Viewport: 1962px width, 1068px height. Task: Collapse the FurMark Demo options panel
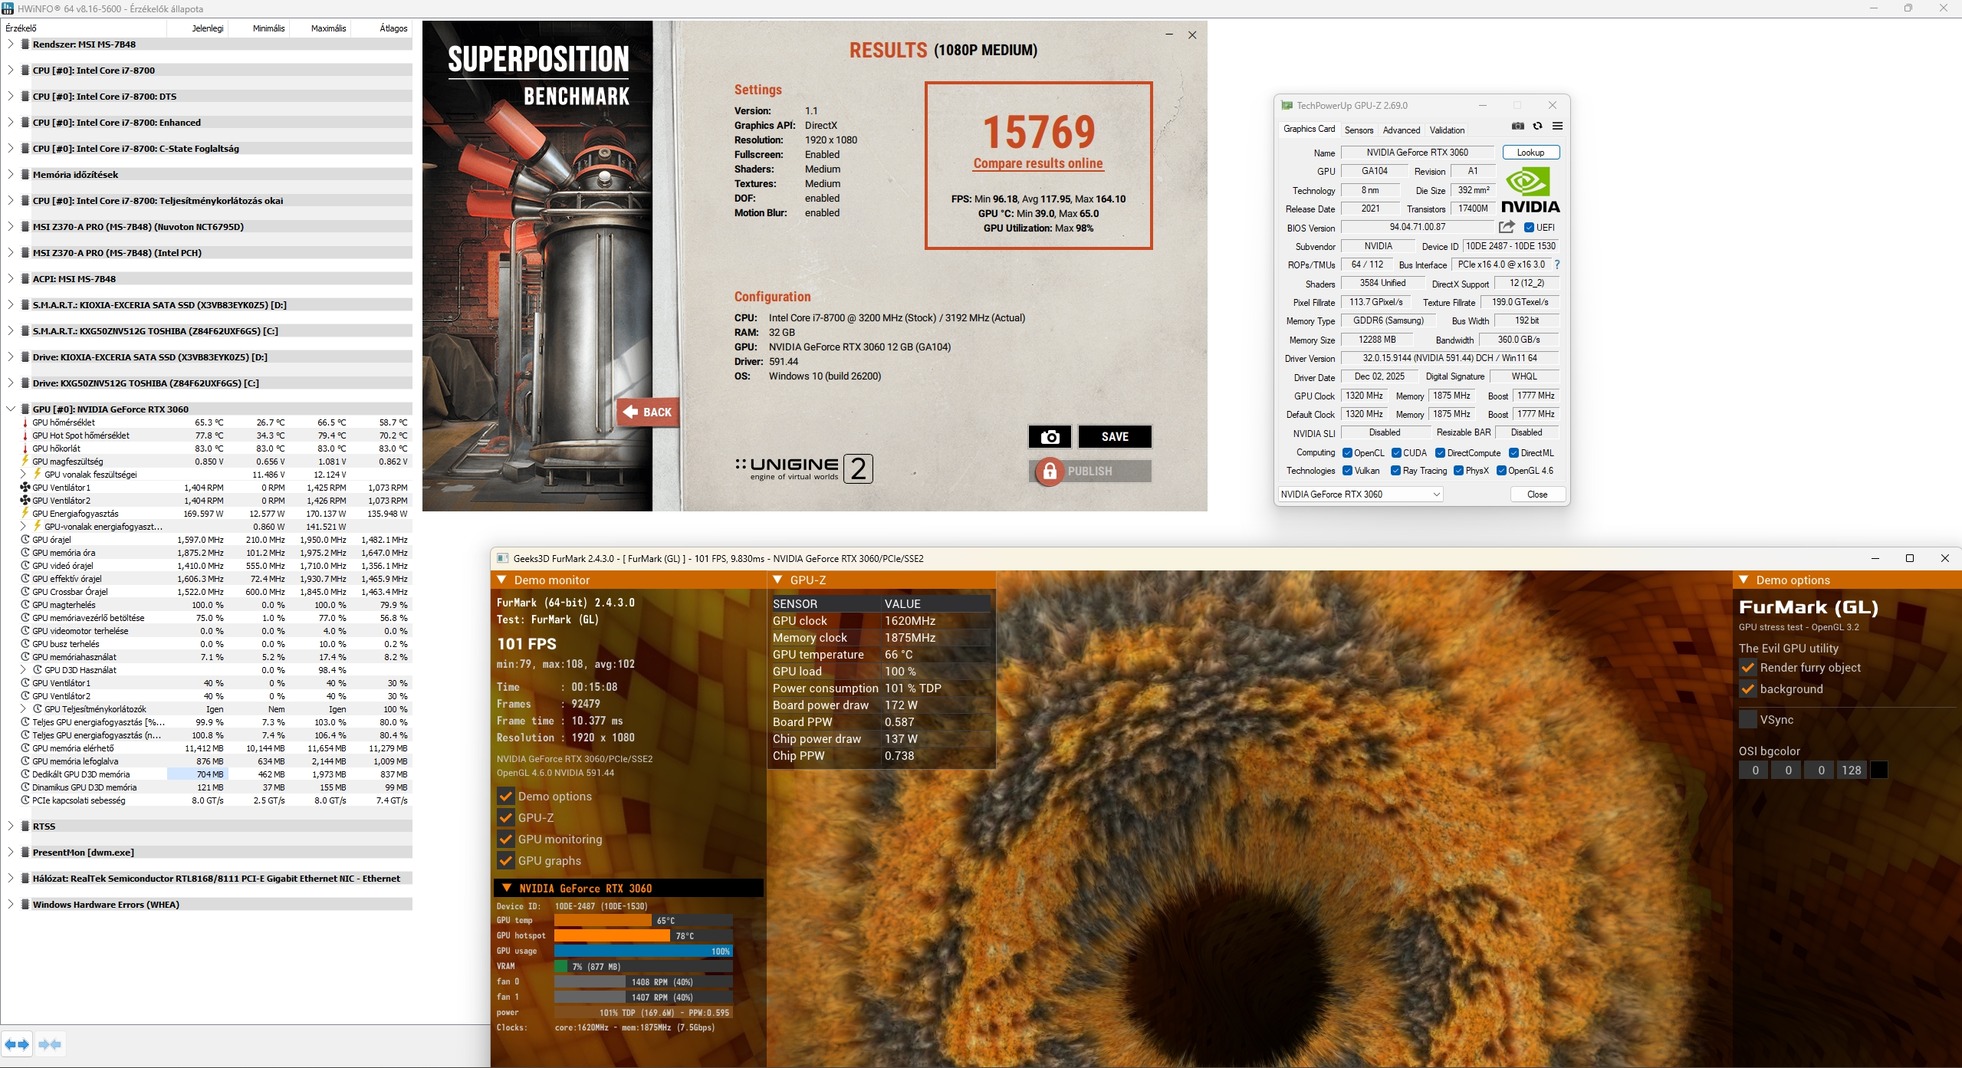1744,580
